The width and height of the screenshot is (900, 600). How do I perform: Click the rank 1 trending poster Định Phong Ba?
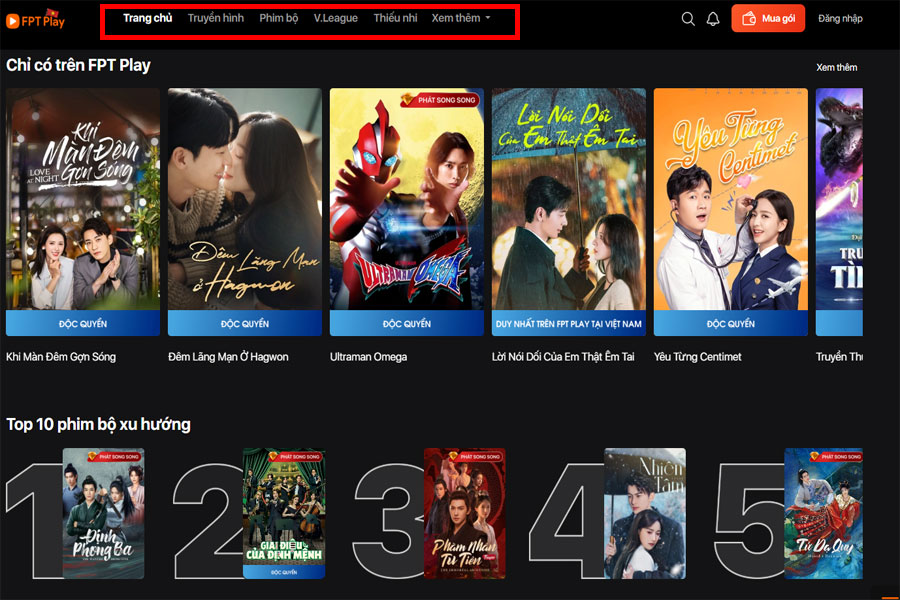103,513
